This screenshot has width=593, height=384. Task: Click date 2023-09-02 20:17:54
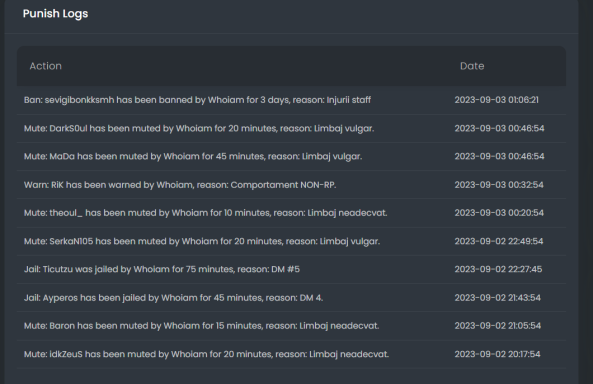497,354
